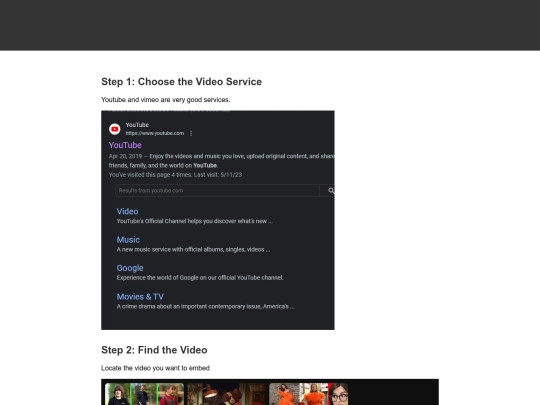Open the Video sitelink
This screenshot has width=540, height=405.
tap(127, 211)
